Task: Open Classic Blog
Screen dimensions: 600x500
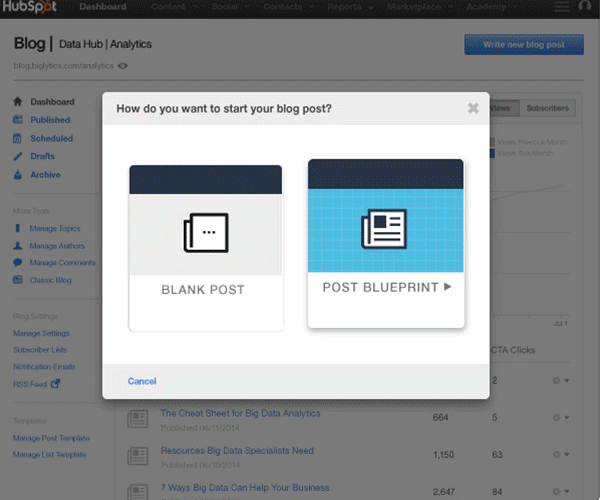Action: pos(51,280)
